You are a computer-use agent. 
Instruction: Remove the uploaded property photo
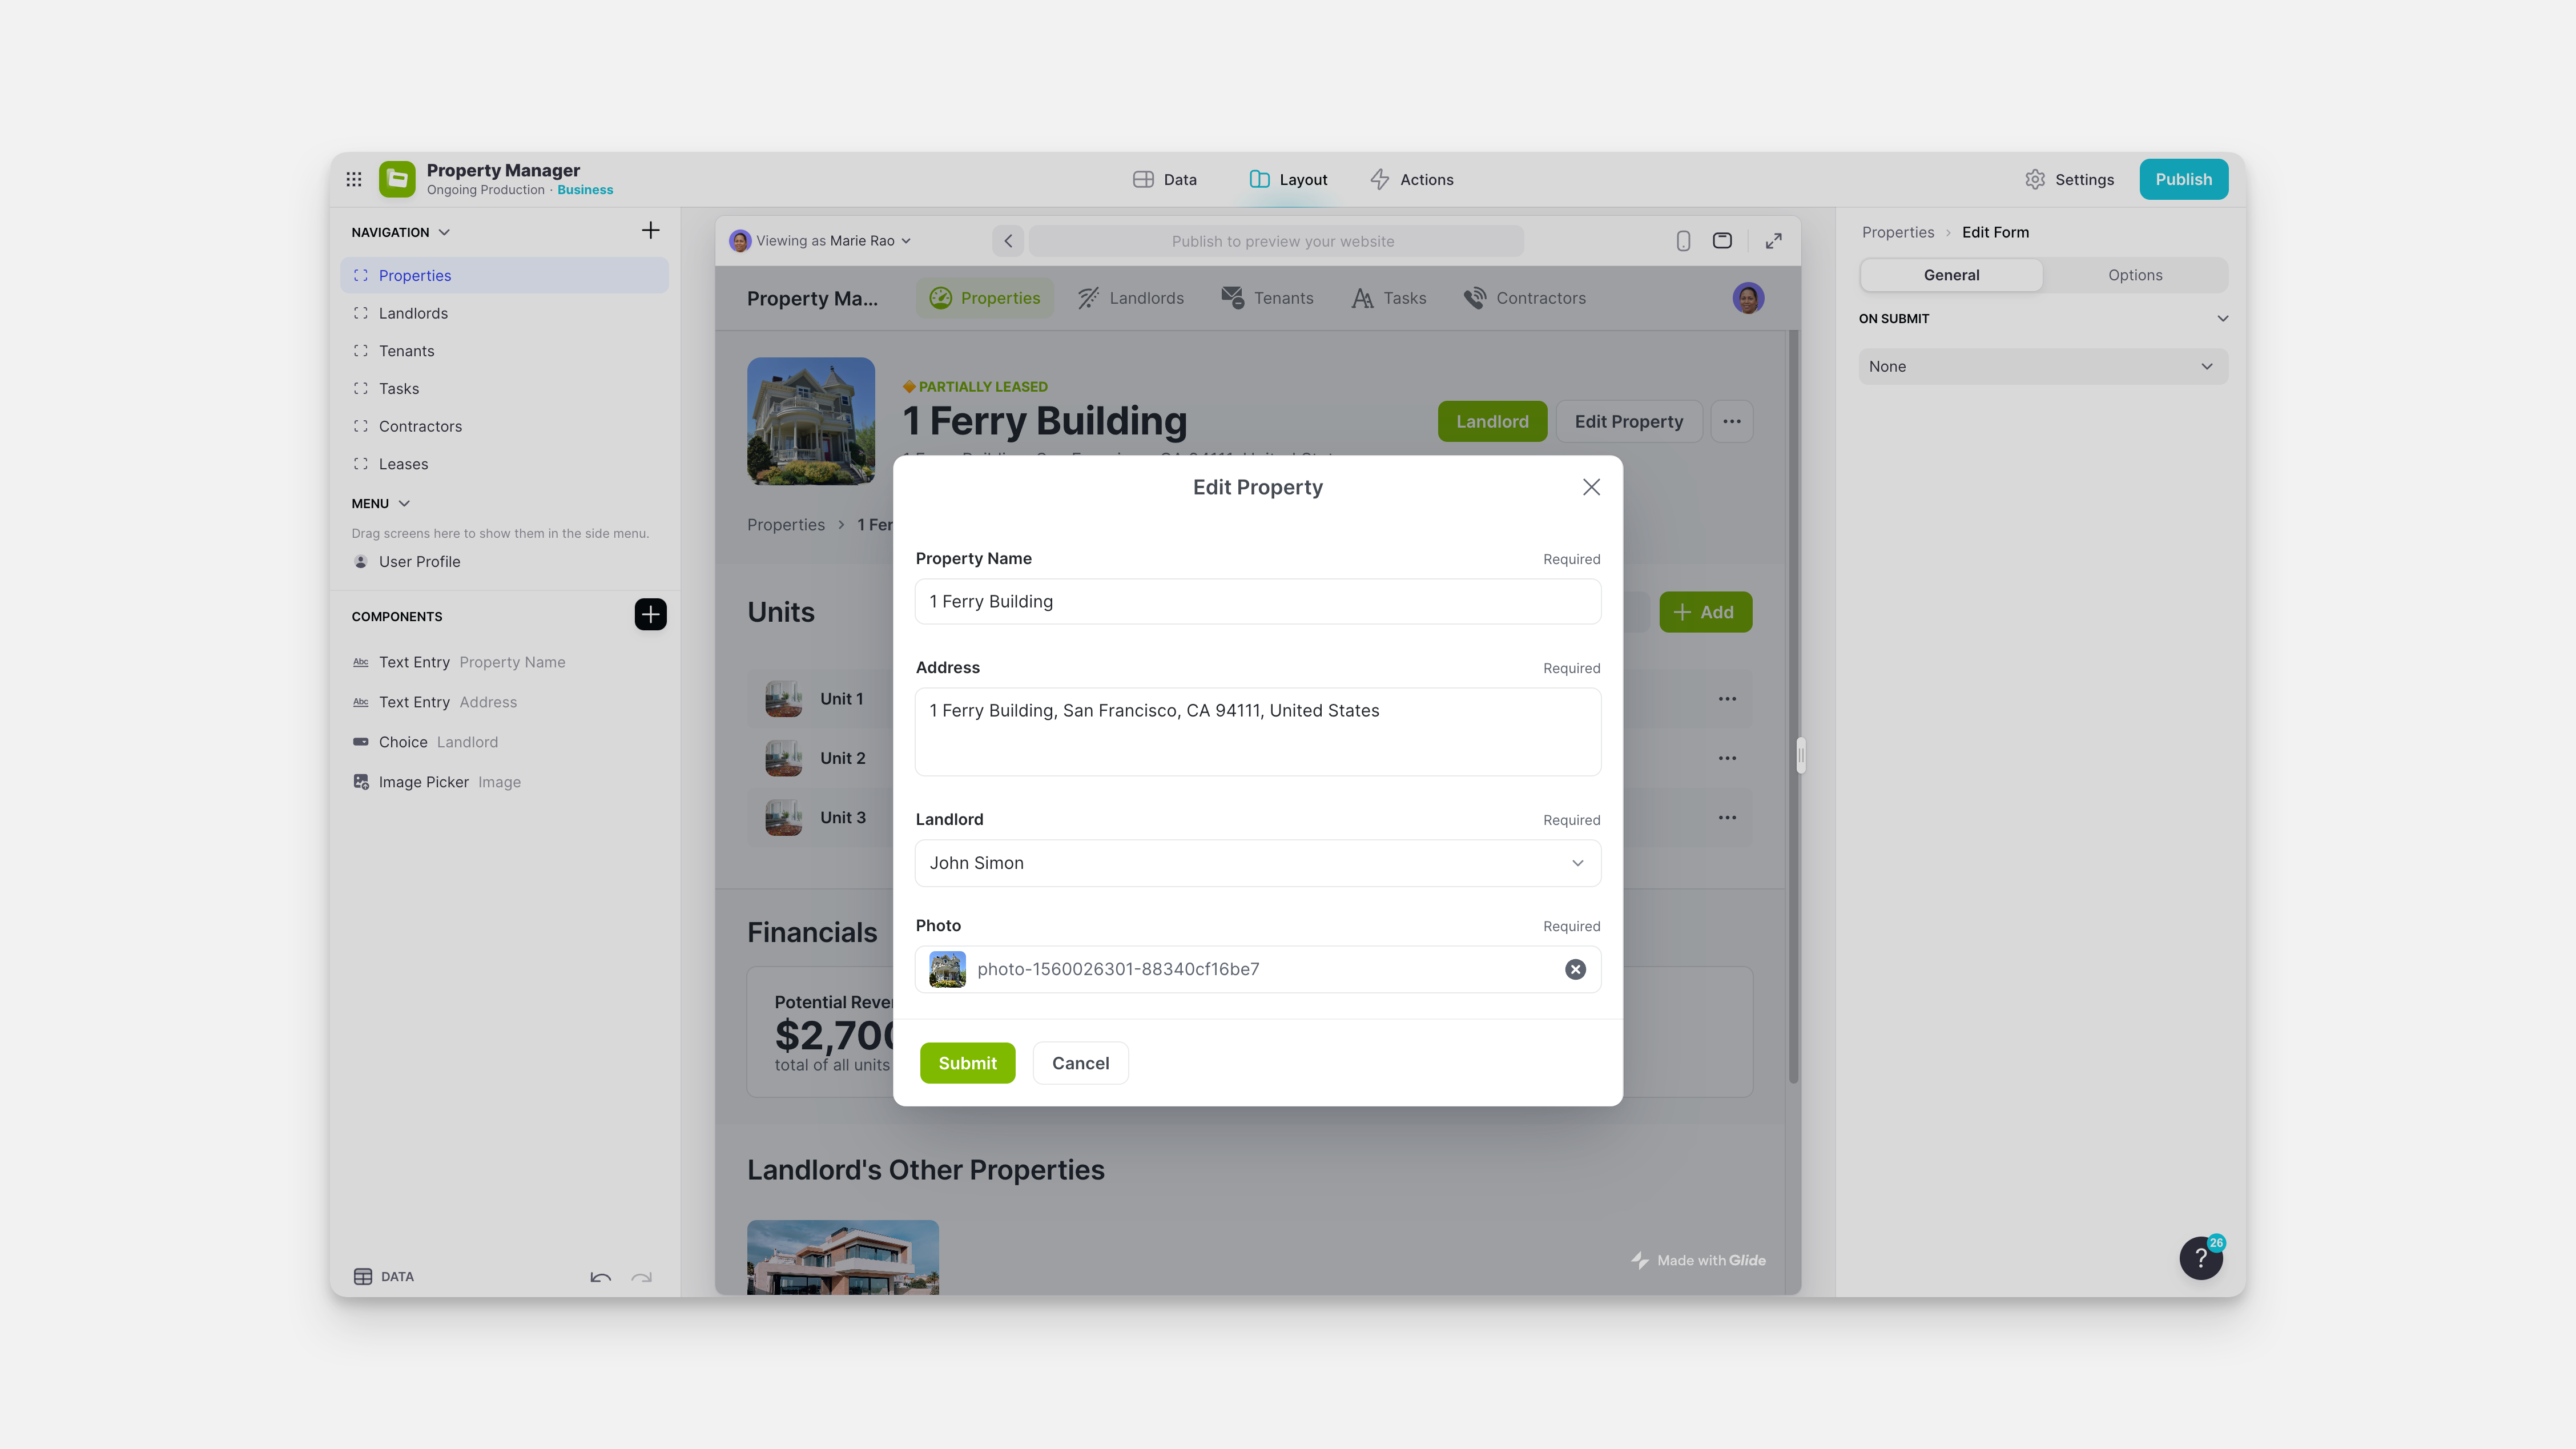pos(1575,968)
